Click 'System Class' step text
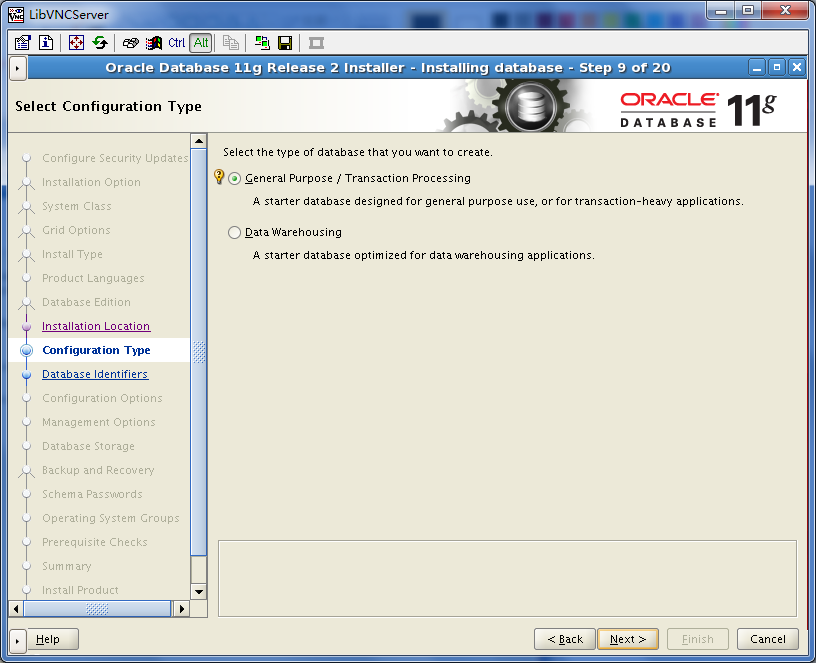This screenshot has width=816, height=663. pyautogui.click(x=76, y=206)
